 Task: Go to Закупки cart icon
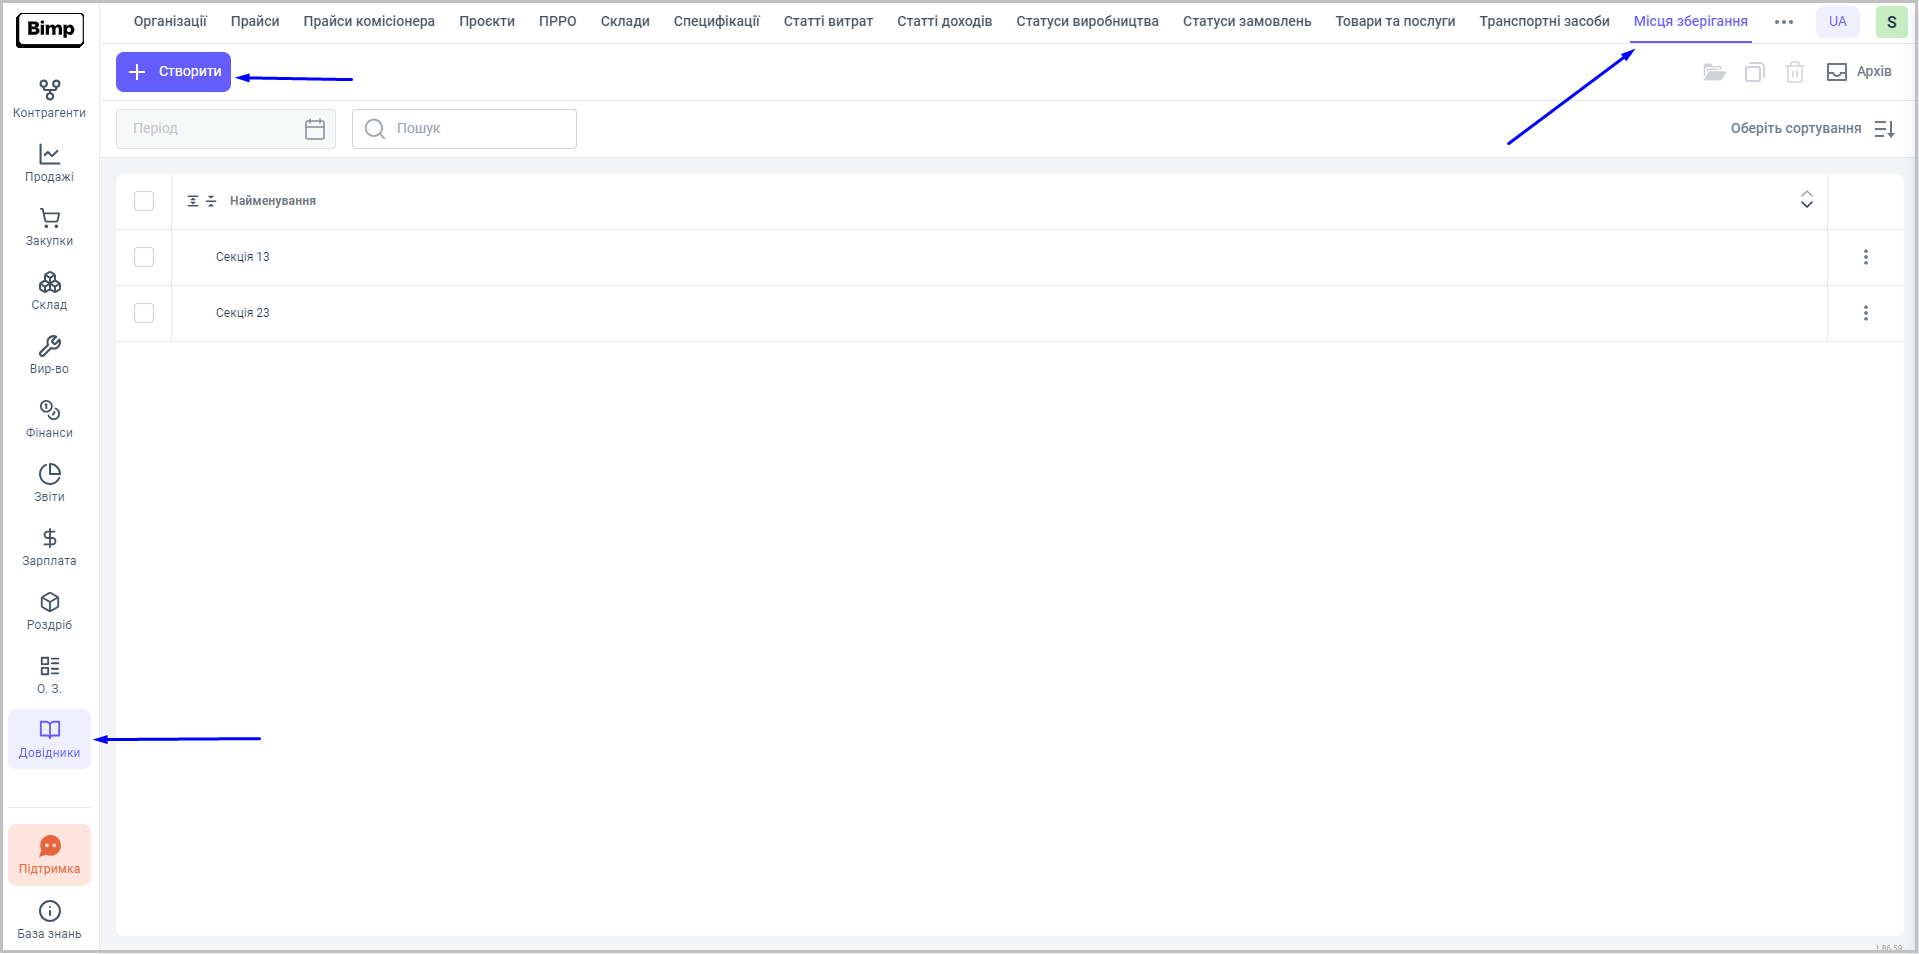(49, 219)
